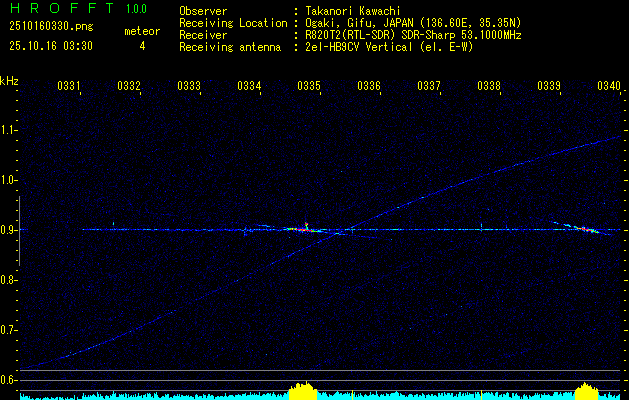
Task: Click the 0331 time marker
Action: point(69,85)
